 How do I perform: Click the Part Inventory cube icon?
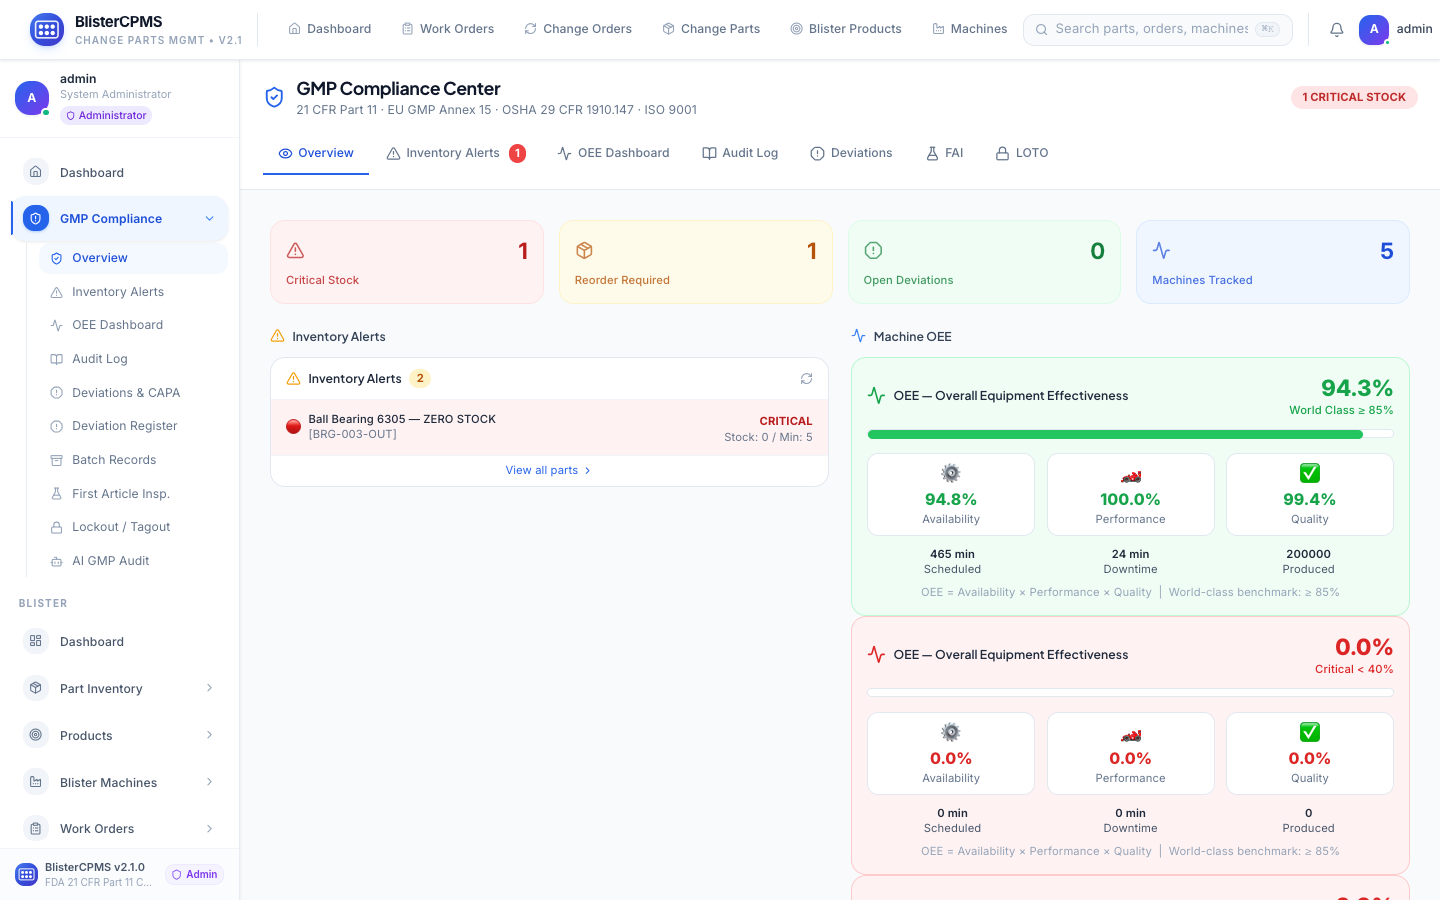[x=36, y=688]
